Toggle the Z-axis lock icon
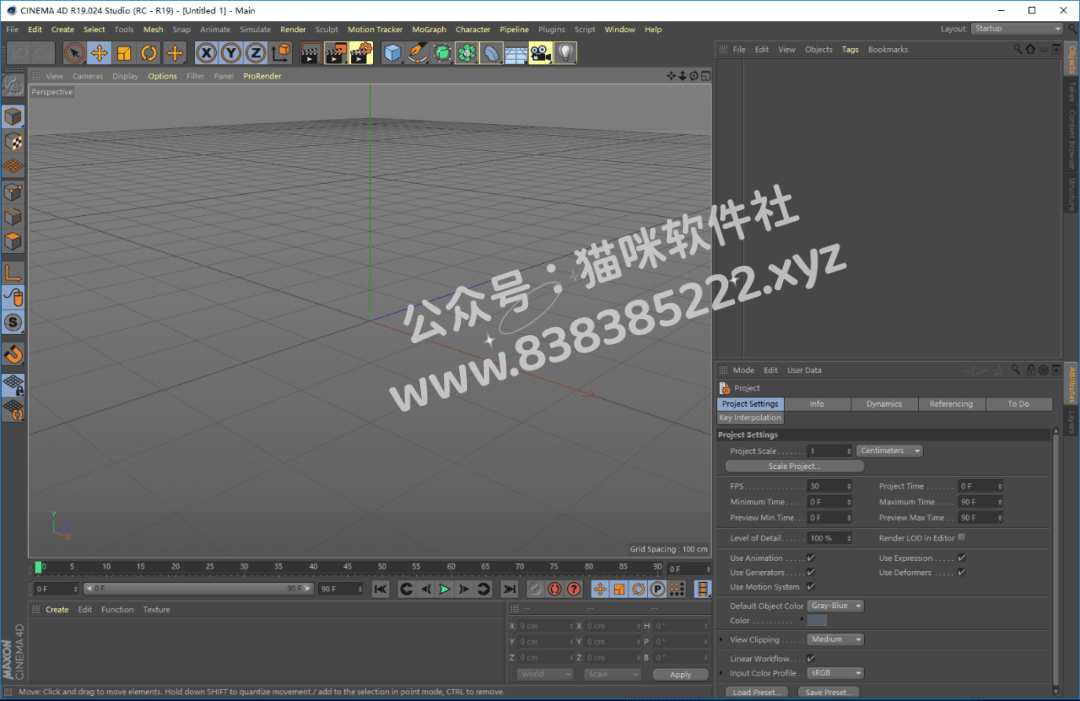 [256, 53]
